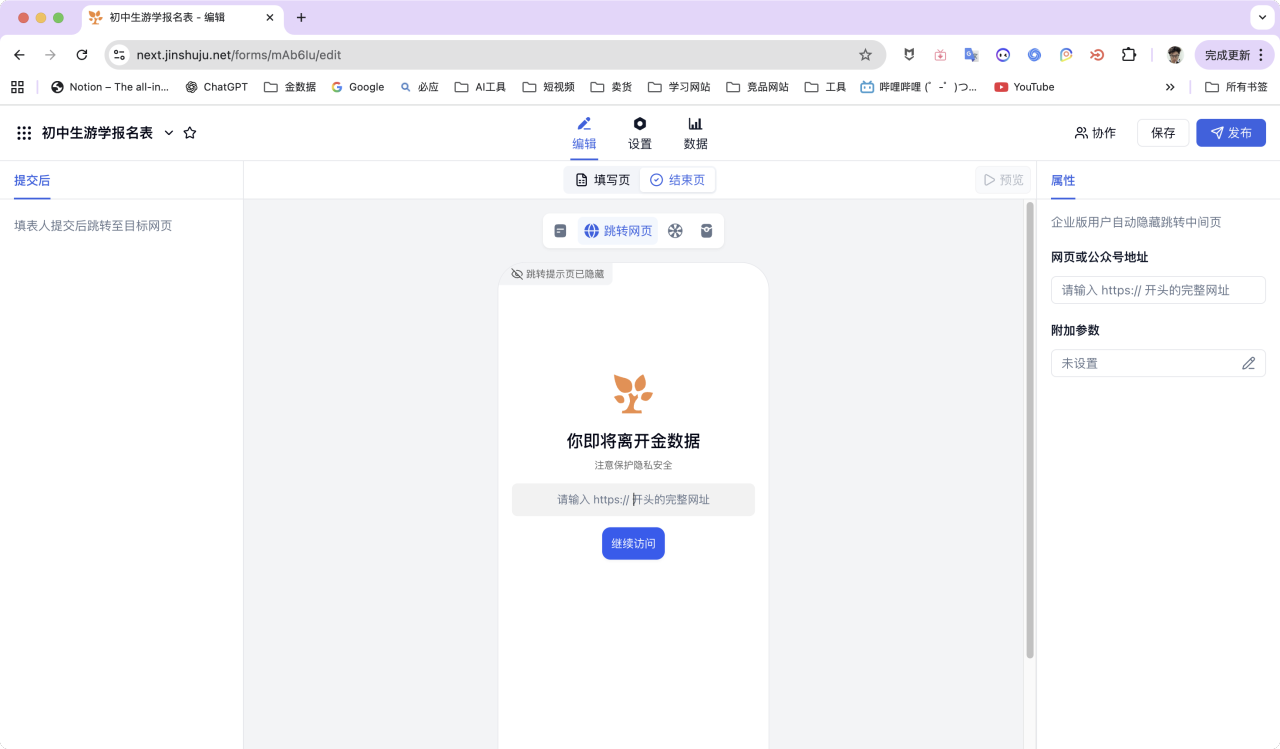Click the 网页或公众号地址 URL input field
The image size is (1280, 749).
point(1158,290)
